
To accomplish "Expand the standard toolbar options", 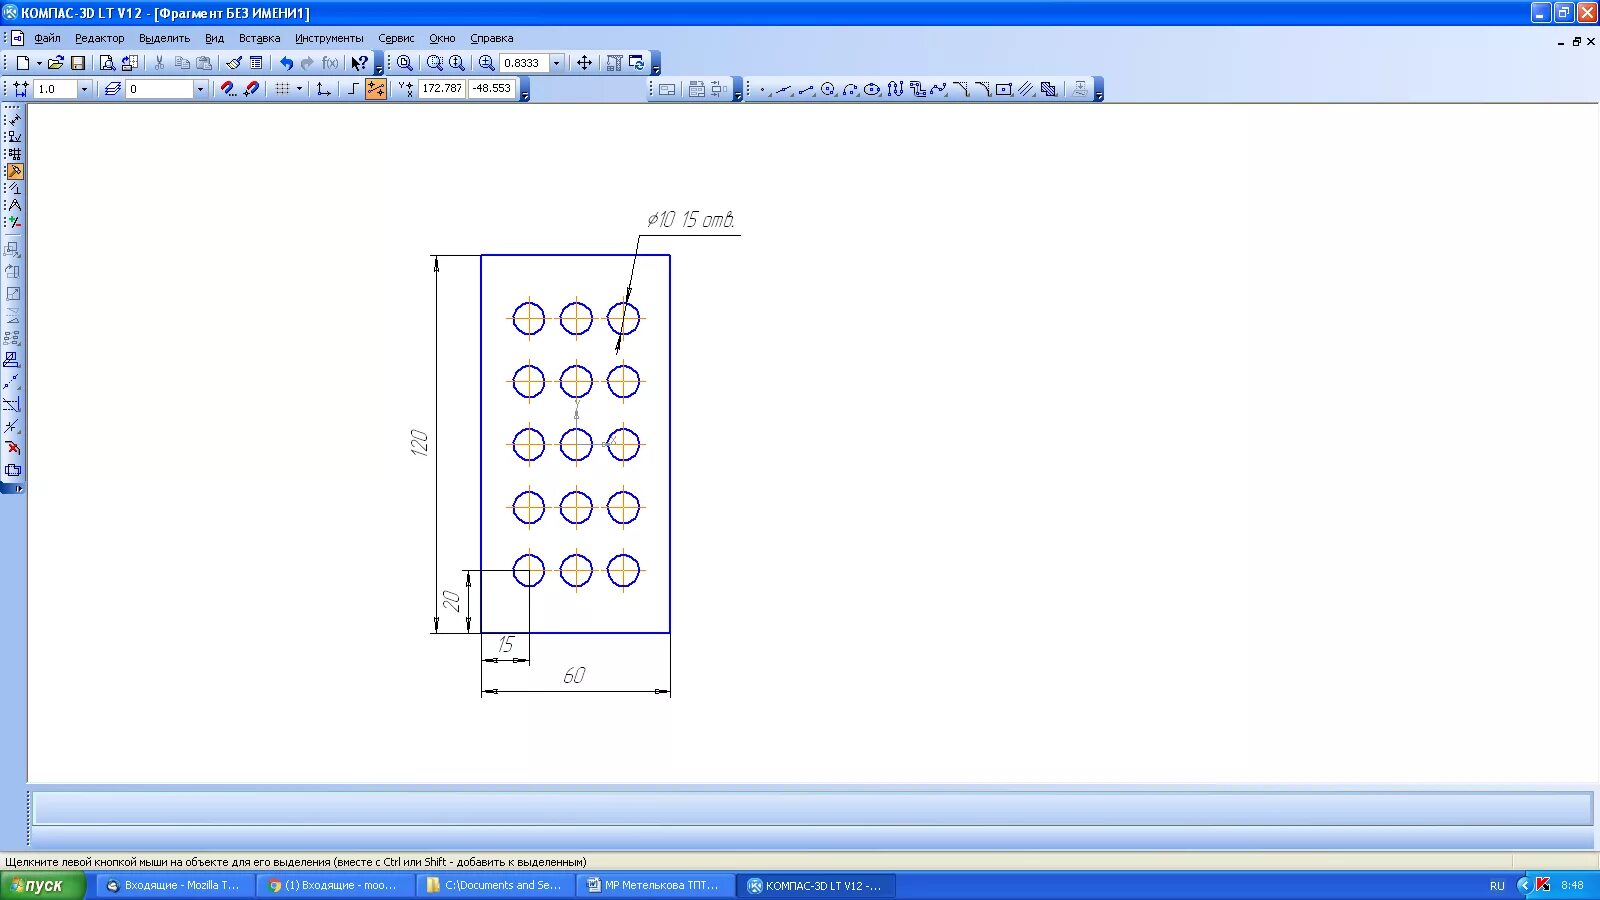I will (x=379, y=69).
